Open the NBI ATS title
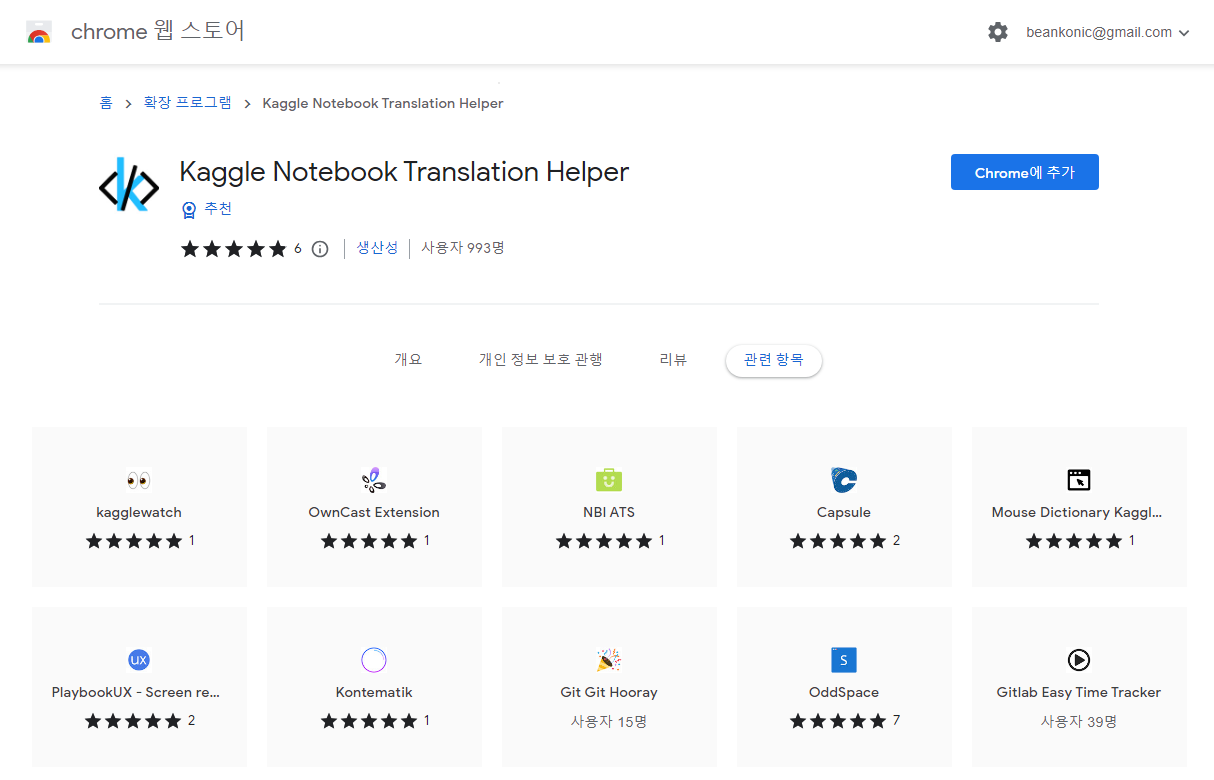Image resolution: width=1214 pixels, height=780 pixels. point(609,512)
